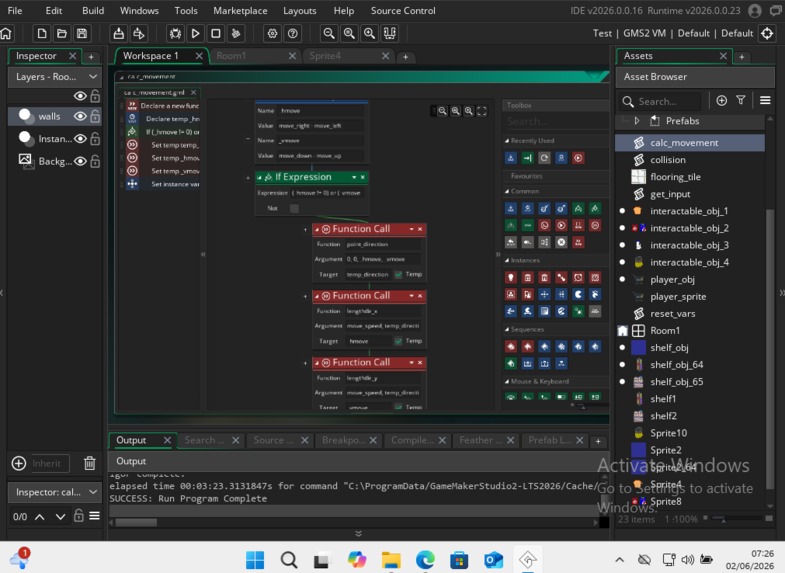
Task: Pick the first Recently Used toolbox action
Action: point(511,158)
